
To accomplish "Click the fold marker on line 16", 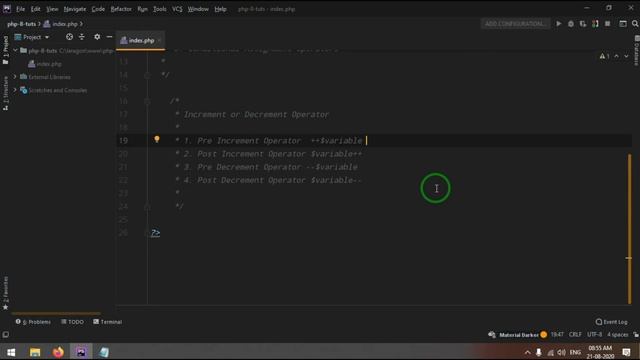I will (147, 101).
